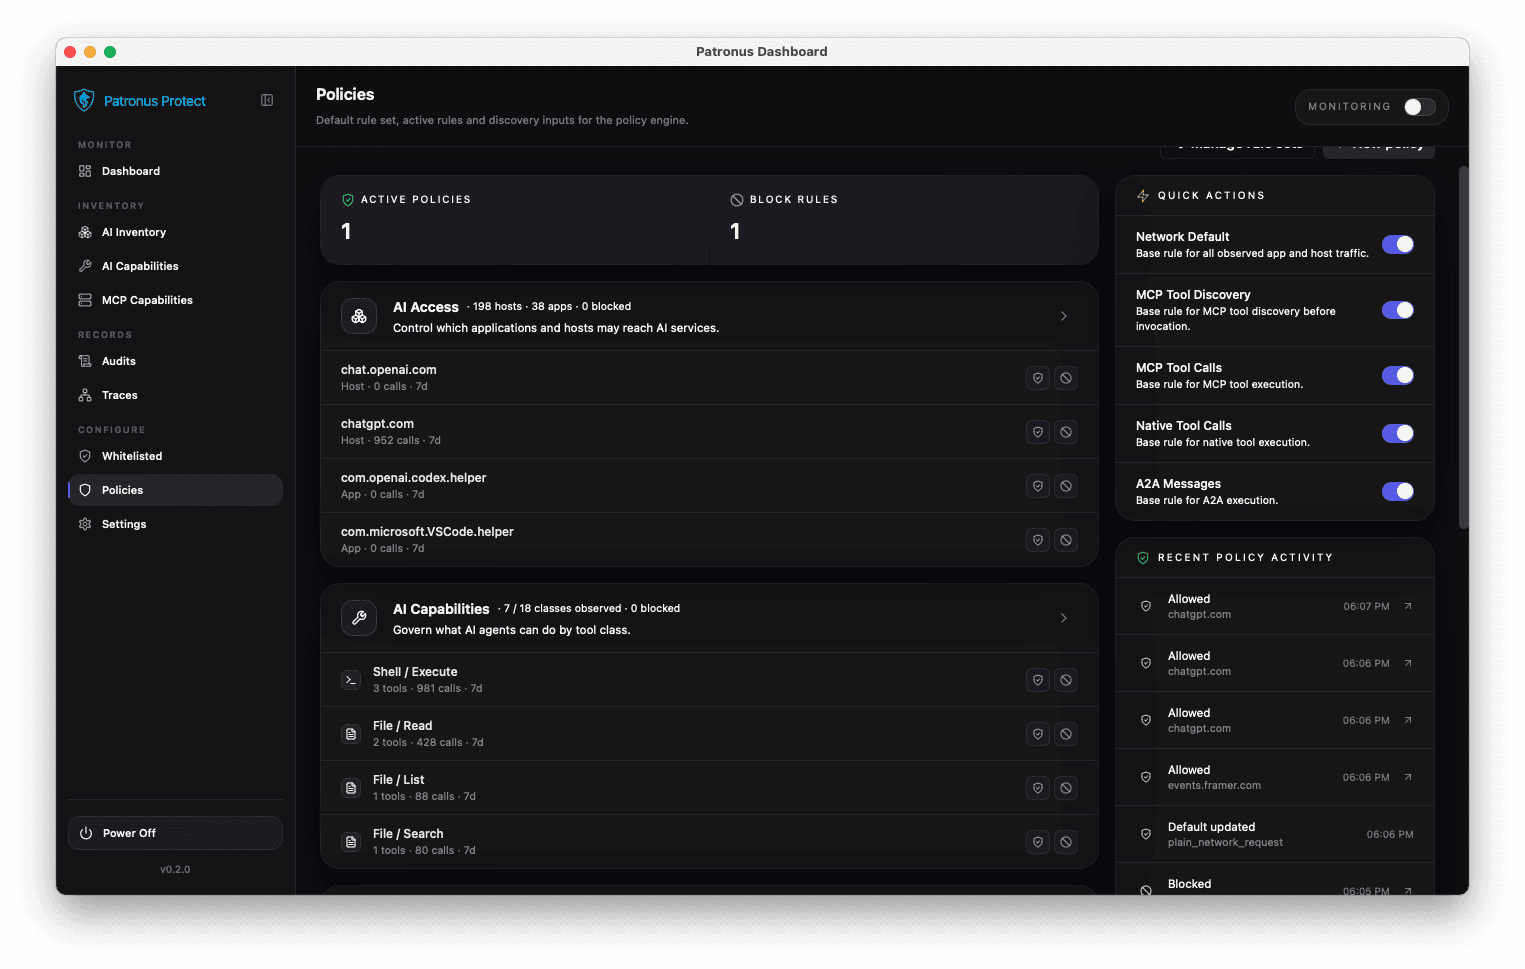Screen dimensions: 1525x969
Task: Toggle the Monitoring switch
Action: [1419, 107]
